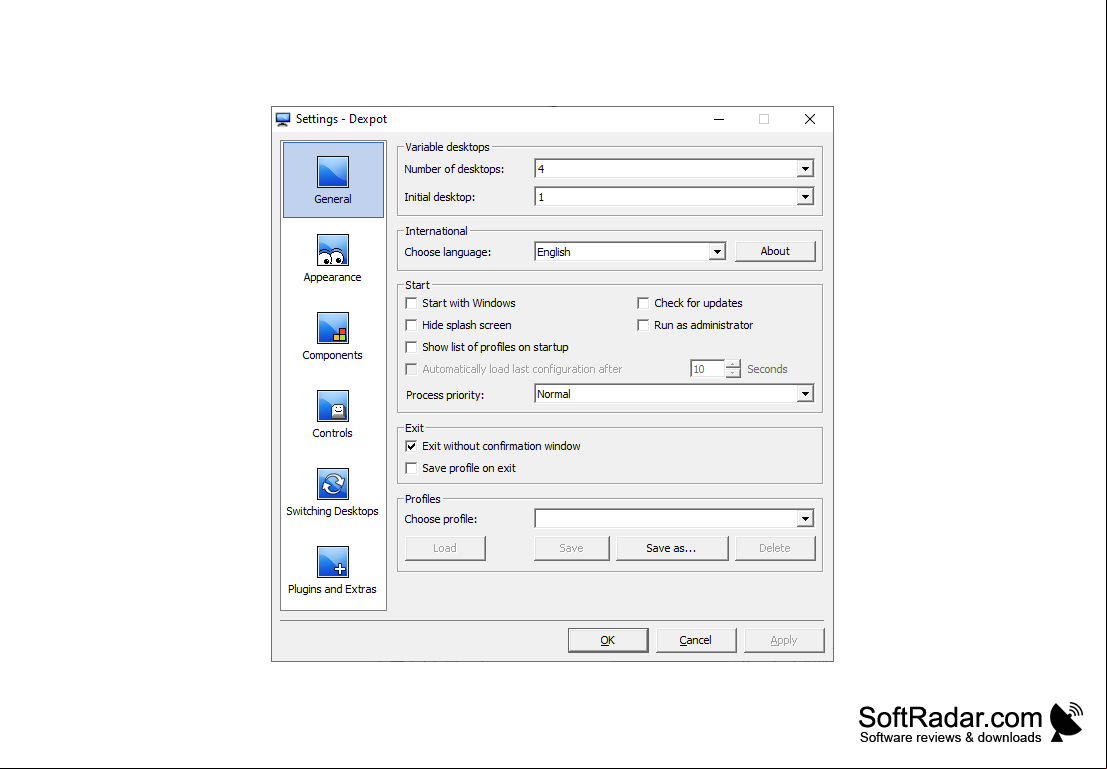Open the Process priority dropdown
Screen dimensions: 1107x769
(805, 394)
